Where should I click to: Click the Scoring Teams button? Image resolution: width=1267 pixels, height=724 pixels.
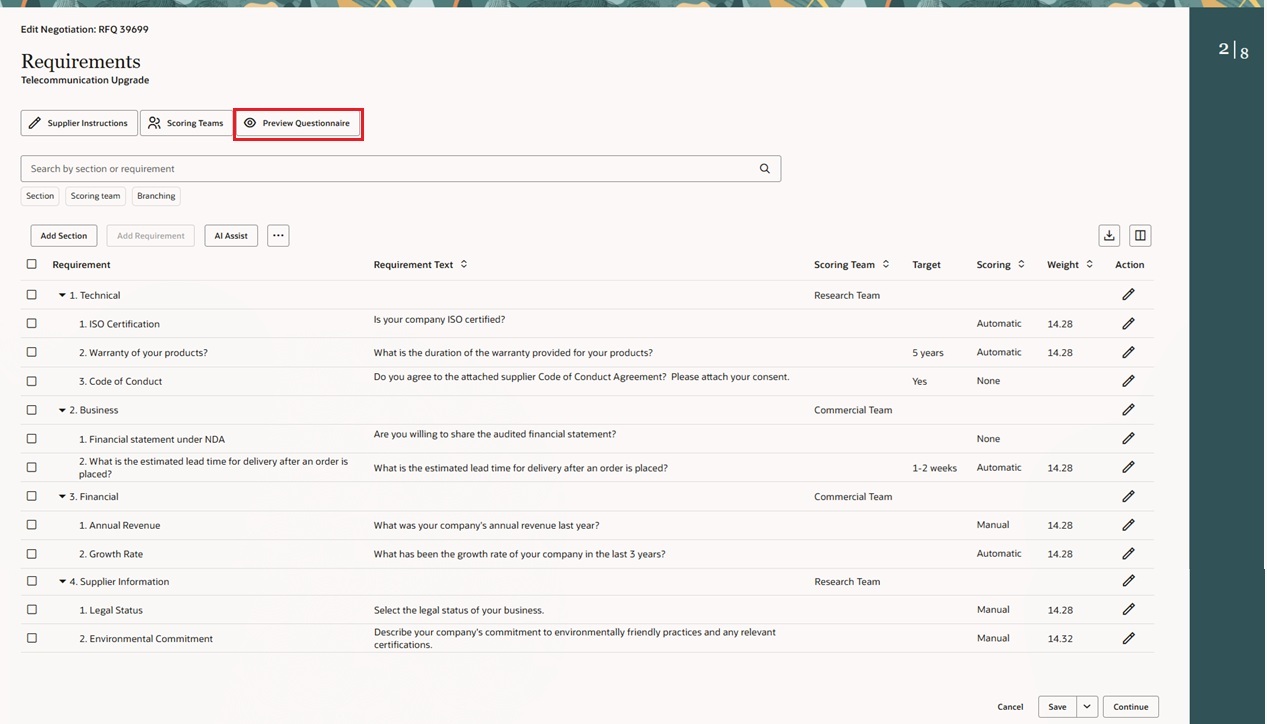click(x=186, y=123)
